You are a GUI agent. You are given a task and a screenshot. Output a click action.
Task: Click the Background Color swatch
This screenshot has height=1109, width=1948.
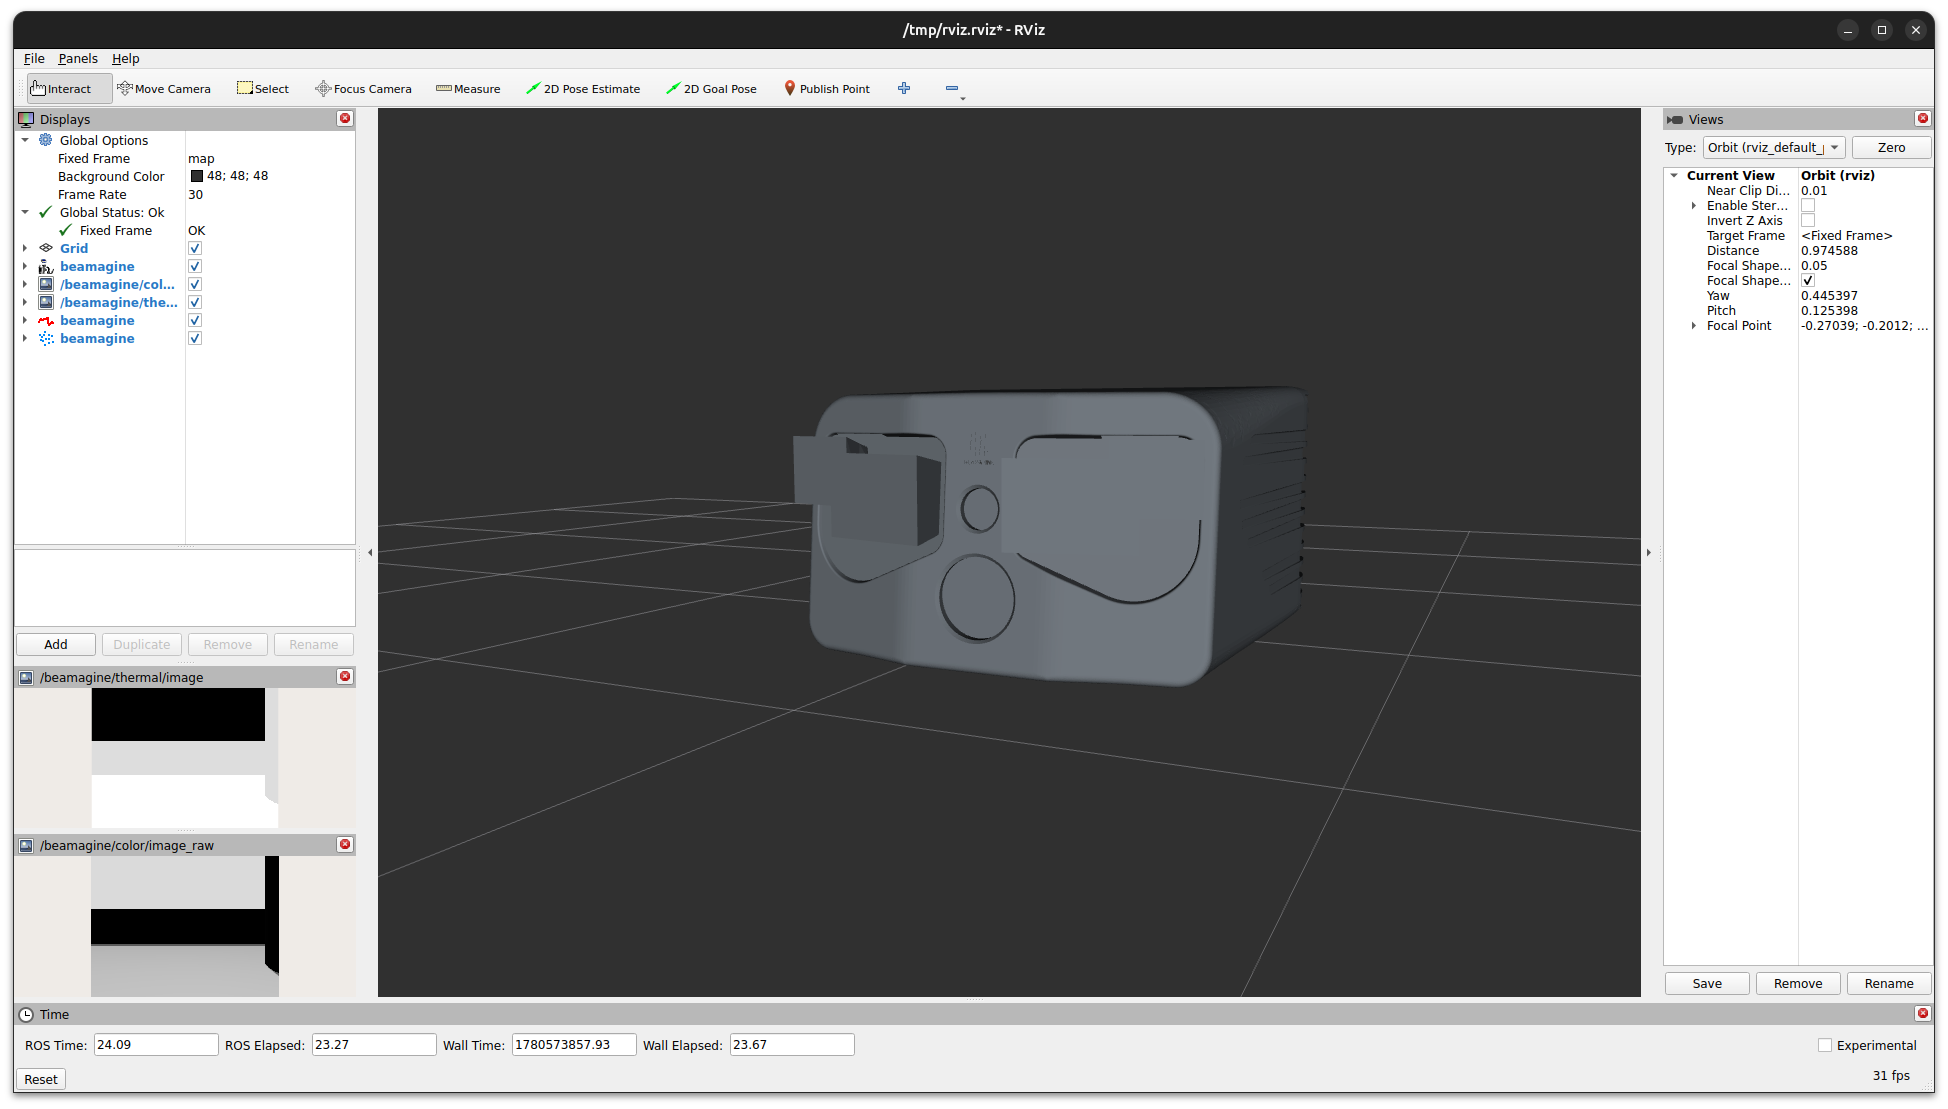coord(197,176)
